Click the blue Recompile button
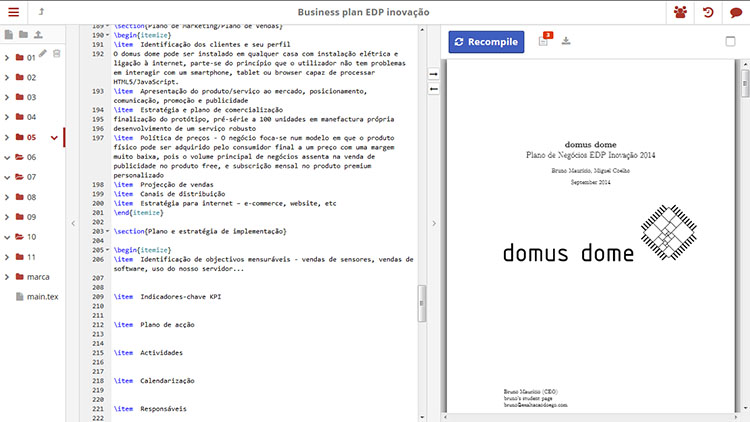The height and width of the screenshot is (422, 750). 486,42
